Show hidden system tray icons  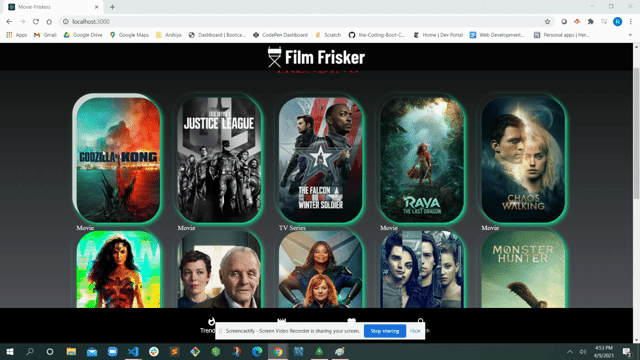pyautogui.click(x=570, y=351)
